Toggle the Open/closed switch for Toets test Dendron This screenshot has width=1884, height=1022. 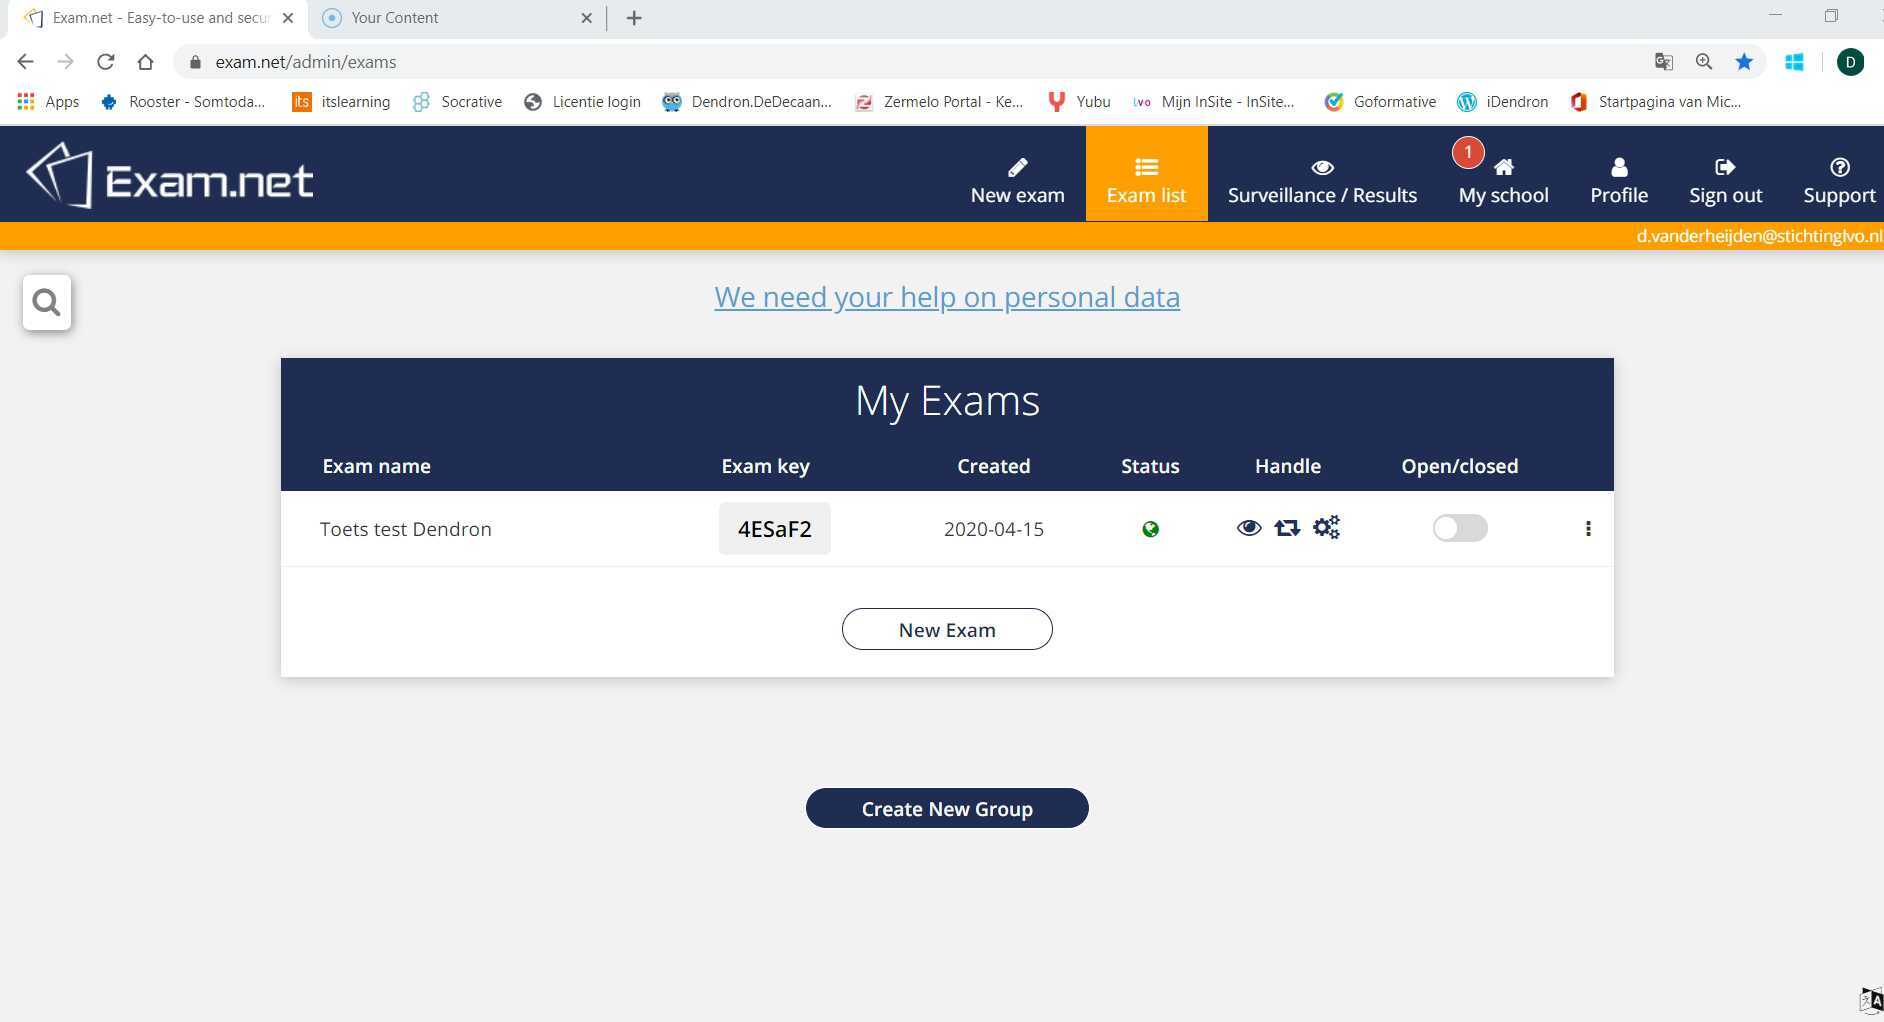point(1460,528)
